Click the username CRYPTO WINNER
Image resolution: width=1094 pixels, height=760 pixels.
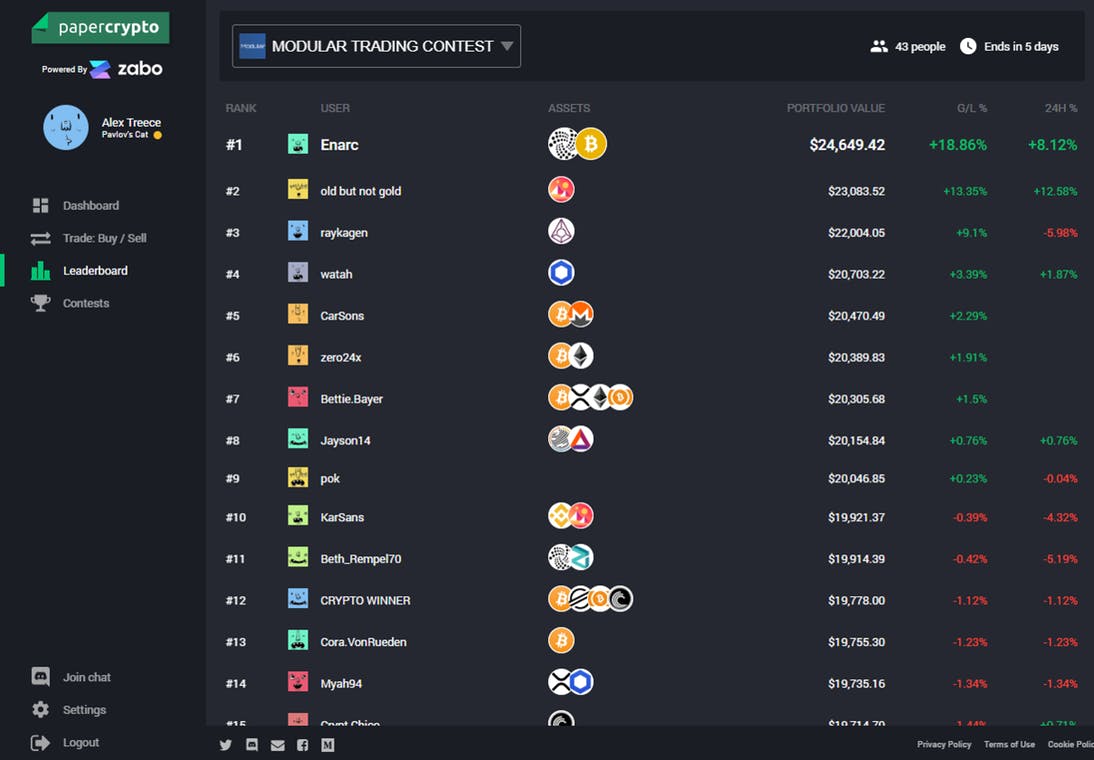point(365,600)
